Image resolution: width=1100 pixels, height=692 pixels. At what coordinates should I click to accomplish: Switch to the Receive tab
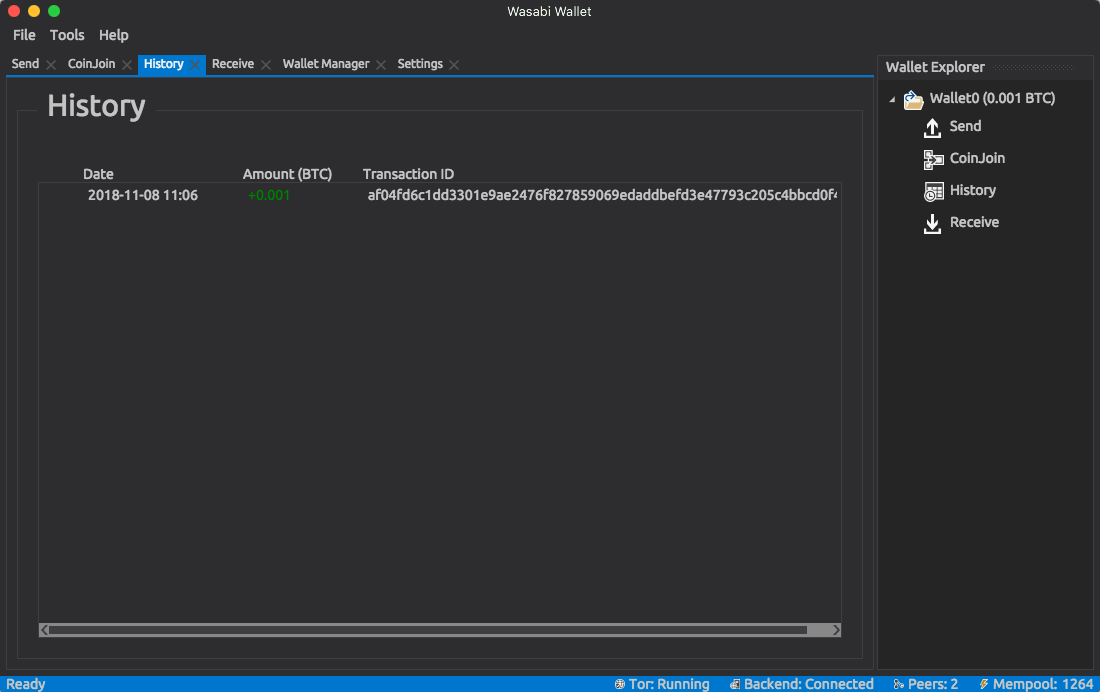pyautogui.click(x=233, y=64)
